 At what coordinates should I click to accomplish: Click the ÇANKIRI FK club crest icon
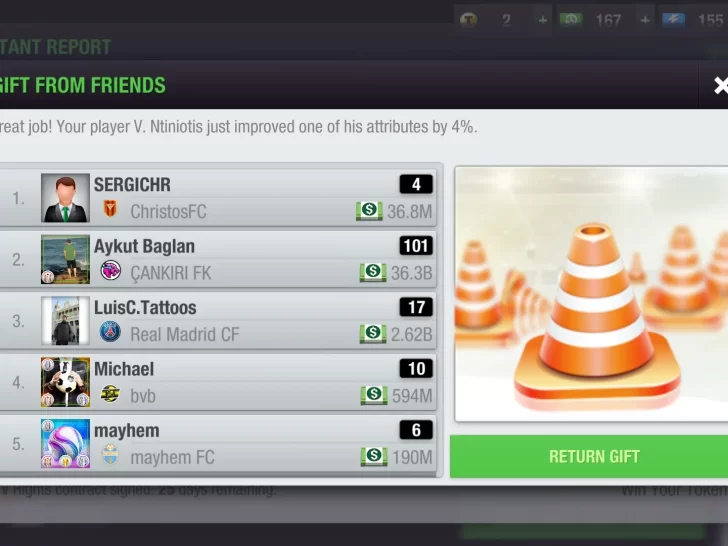110,271
